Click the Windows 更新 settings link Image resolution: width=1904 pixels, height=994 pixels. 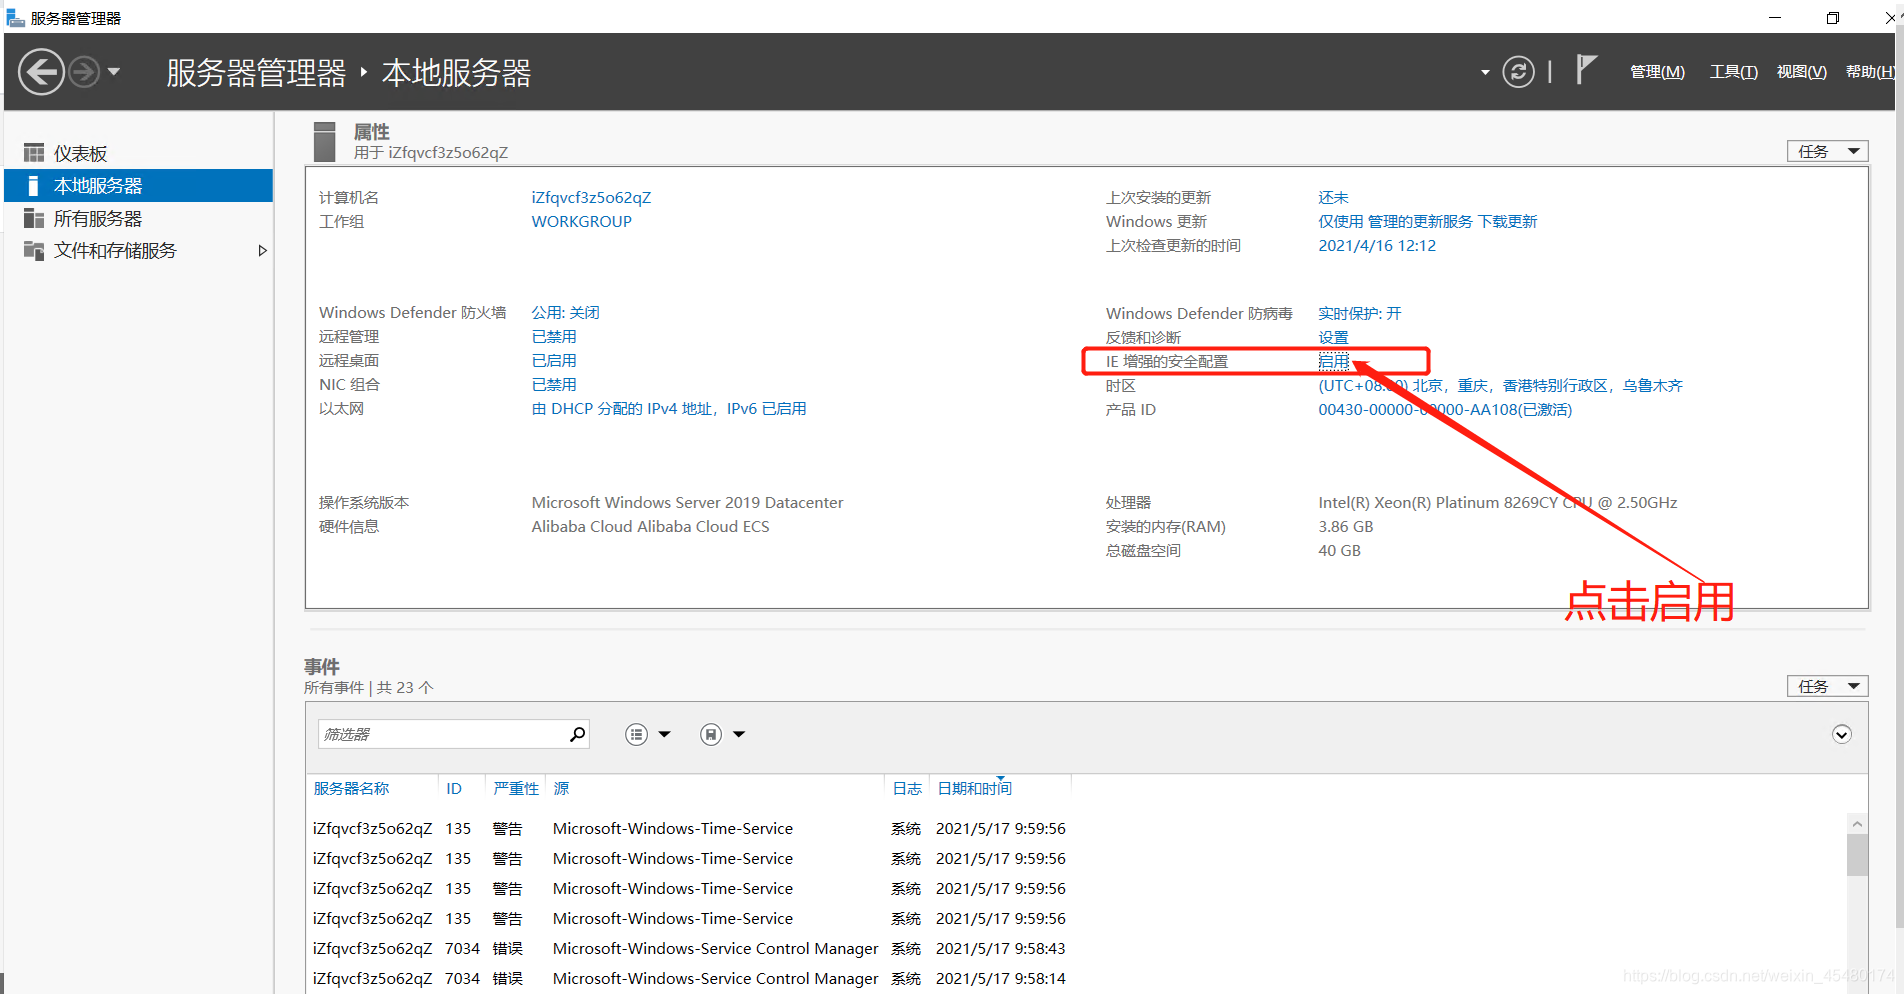tap(1427, 222)
